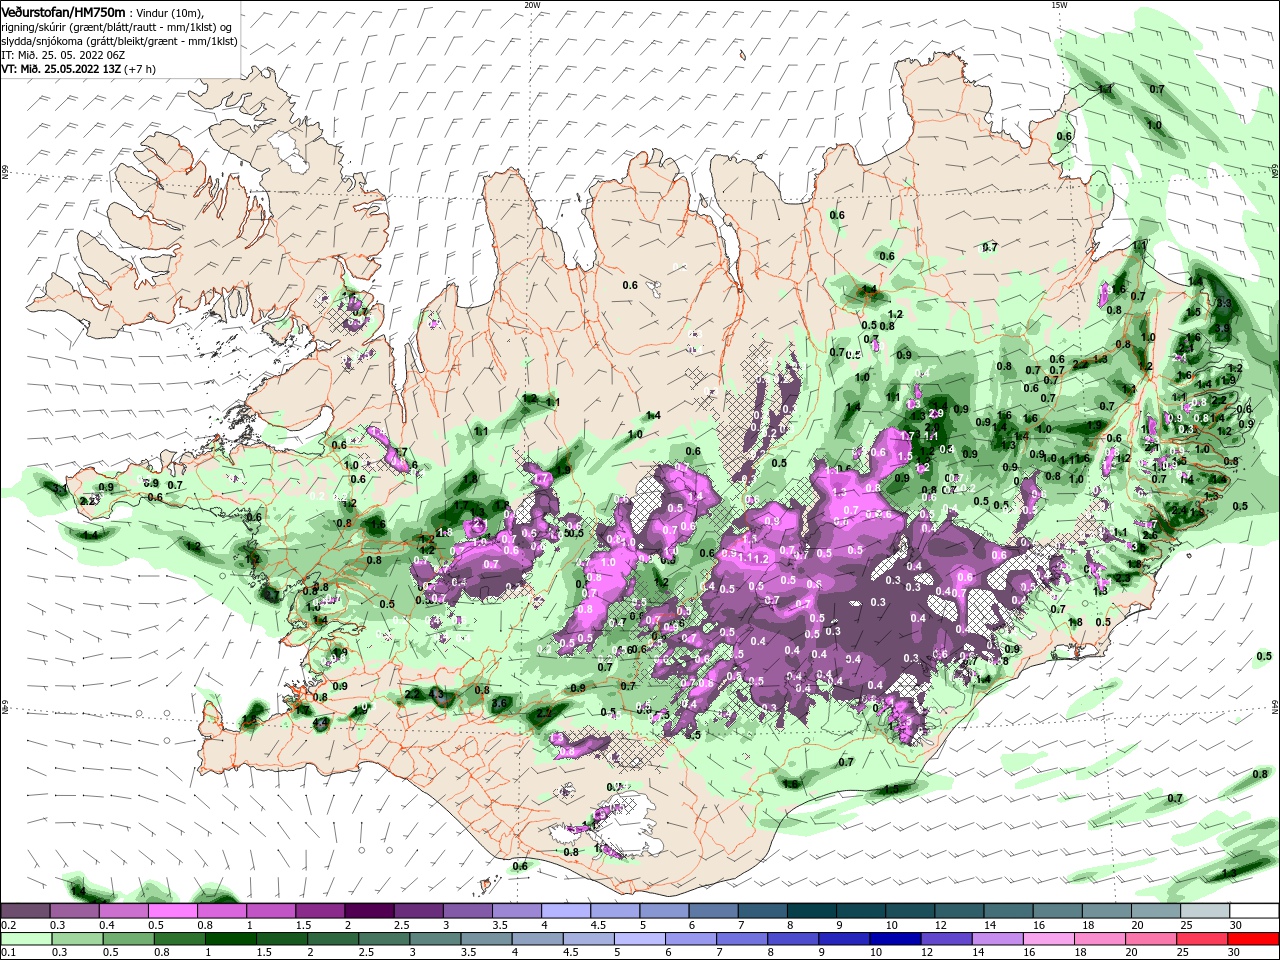Click the slydda/snjókoma legend description line
Screen dimensions: 1280x960
119,40
